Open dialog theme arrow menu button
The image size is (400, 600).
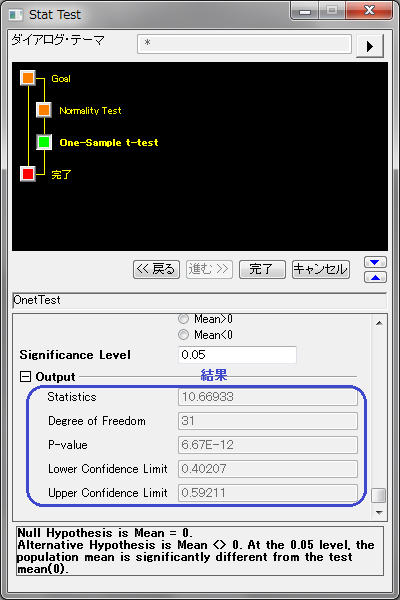click(x=369, y=46)
